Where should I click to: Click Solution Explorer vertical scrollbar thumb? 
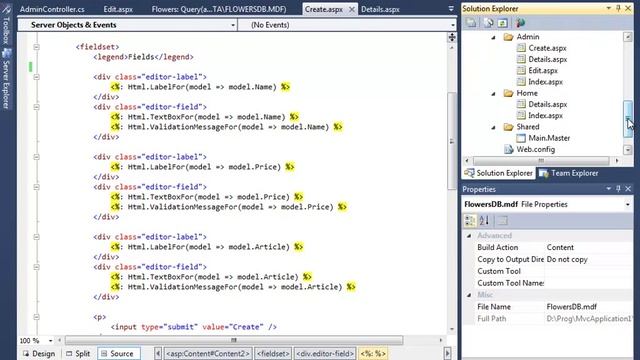tap(628, 119)
